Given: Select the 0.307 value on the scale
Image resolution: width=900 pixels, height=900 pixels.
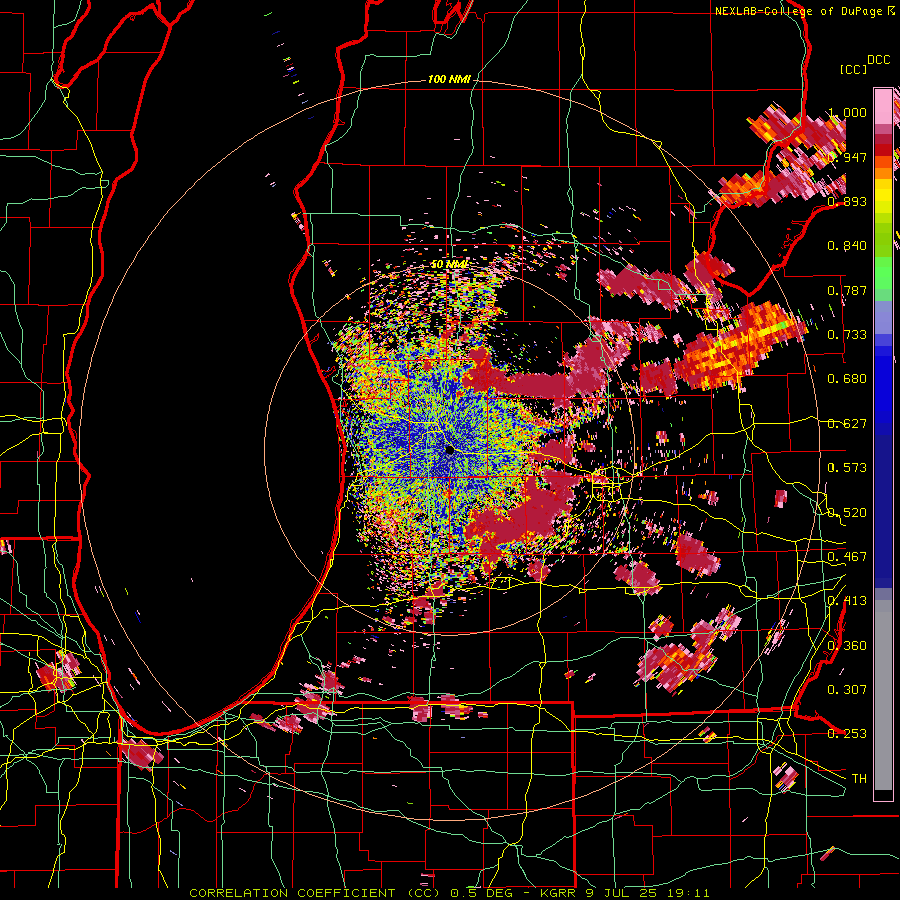Looking at the screenshot, I should [847, 690].
